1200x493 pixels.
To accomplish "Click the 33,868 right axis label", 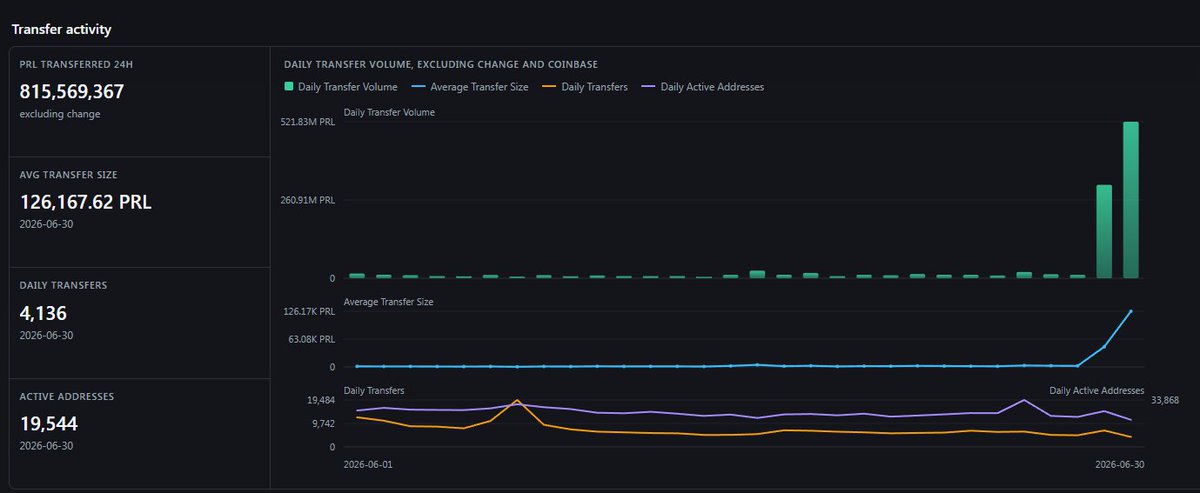I will 1167,400.
